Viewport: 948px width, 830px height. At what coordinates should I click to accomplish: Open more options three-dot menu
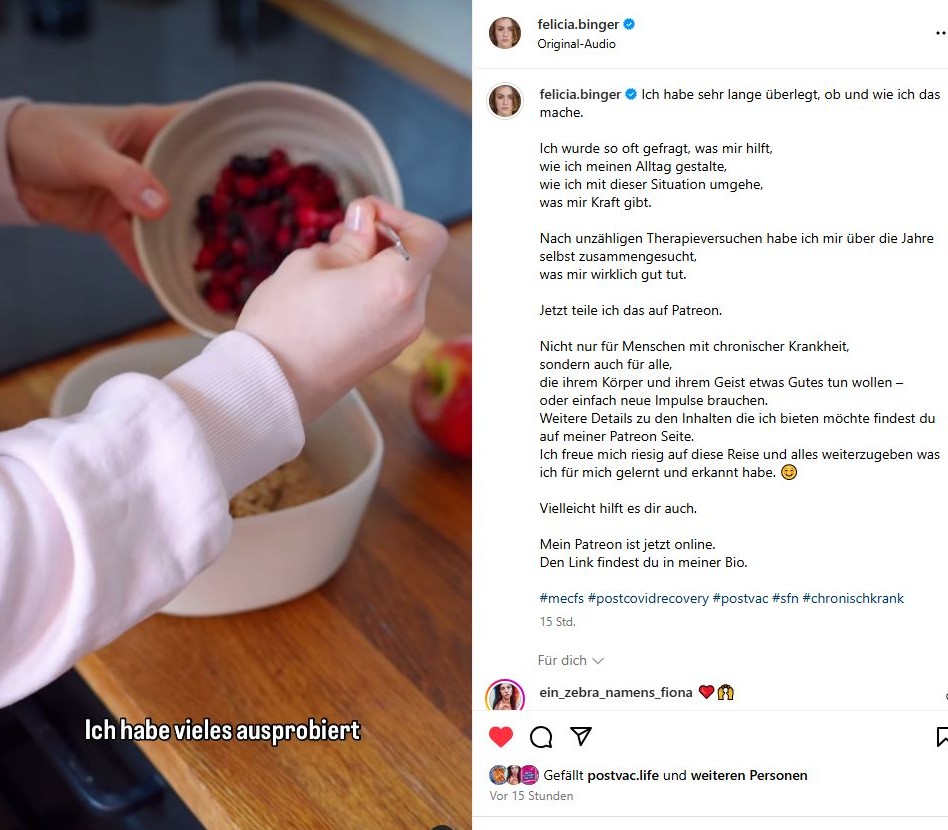(x=941, y=33)
